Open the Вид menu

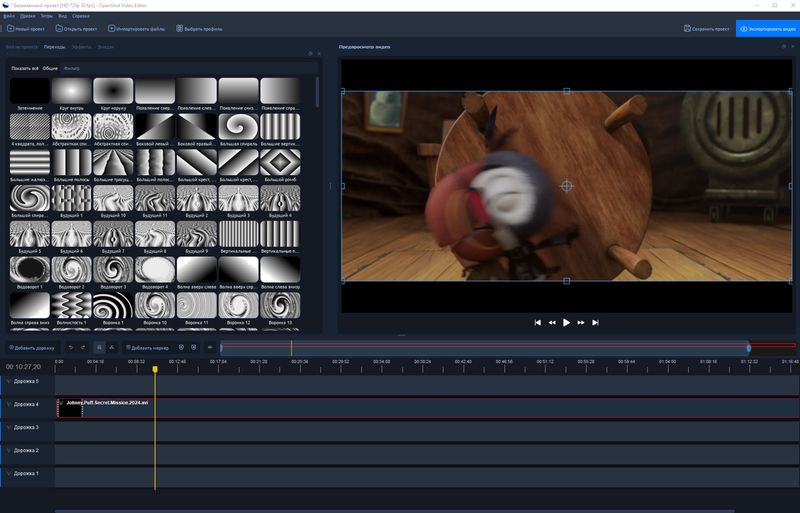click(x=63, y=16)
